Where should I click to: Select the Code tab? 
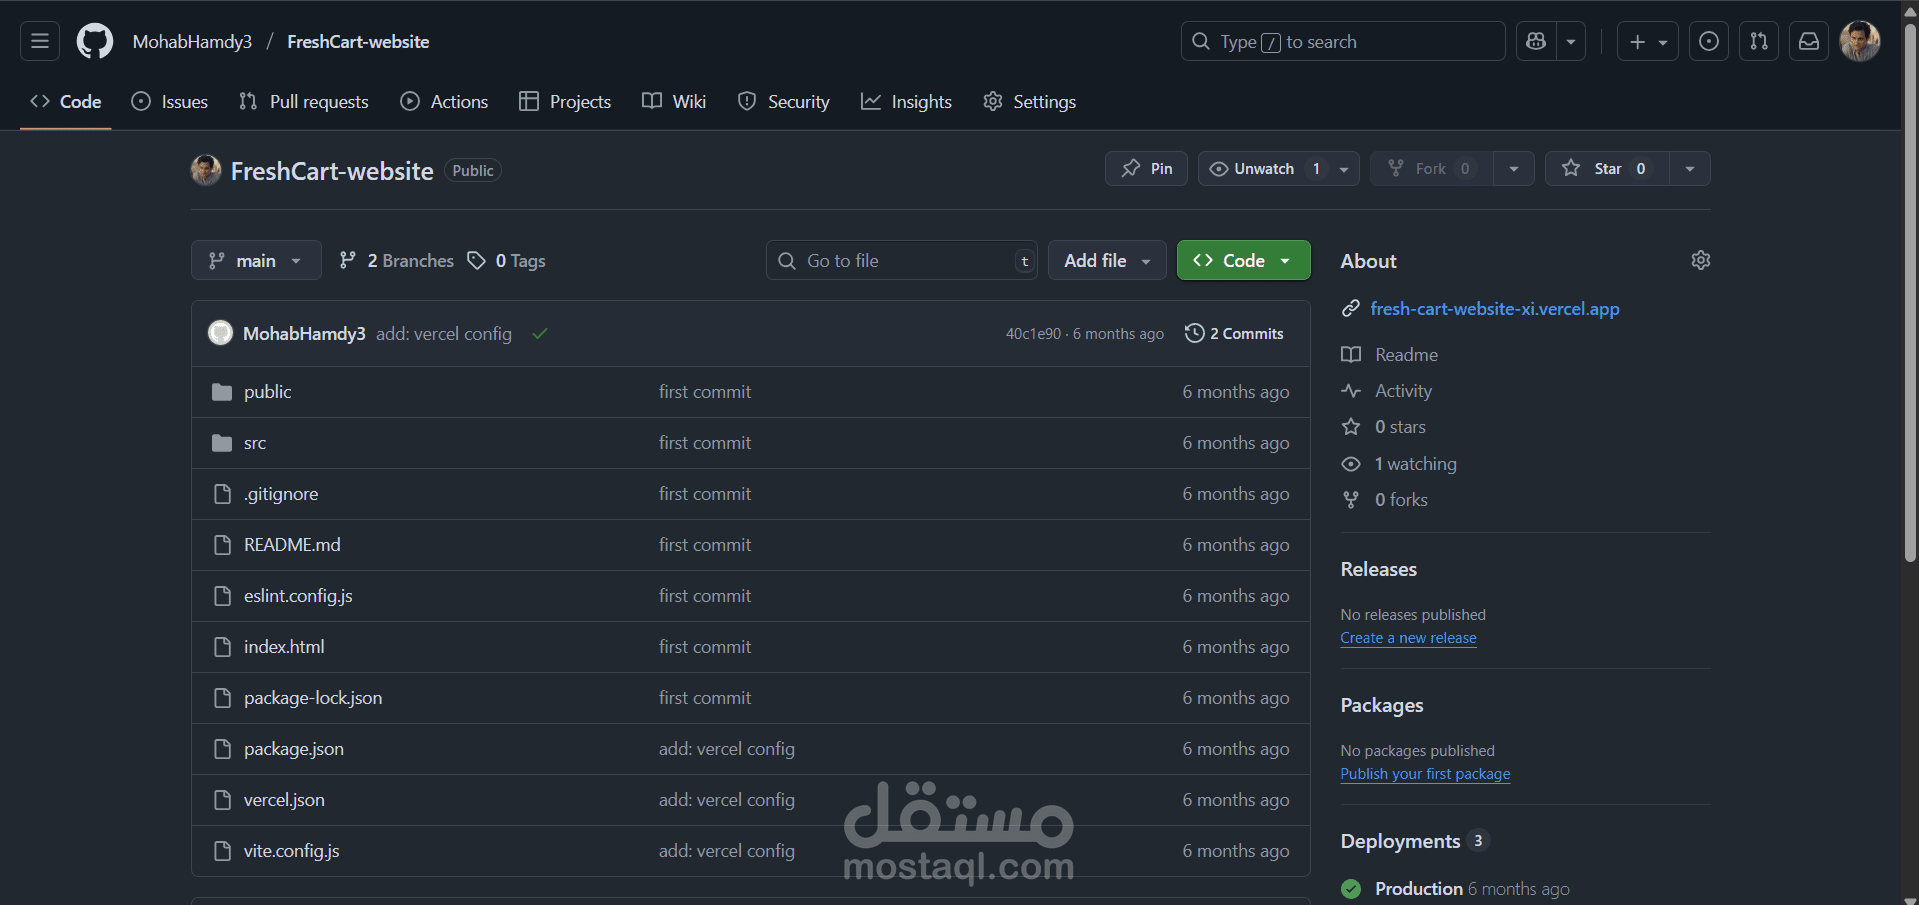tap(66, 101)
